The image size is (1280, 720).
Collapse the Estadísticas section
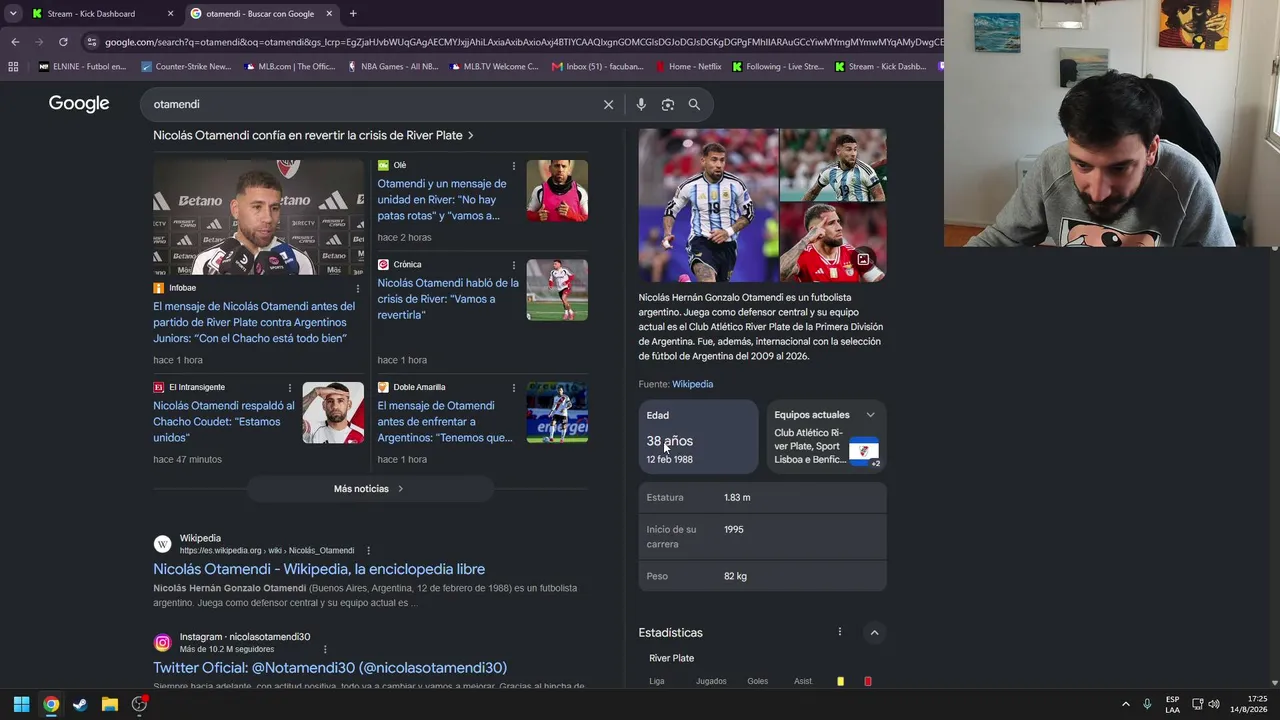click(874, 633)
